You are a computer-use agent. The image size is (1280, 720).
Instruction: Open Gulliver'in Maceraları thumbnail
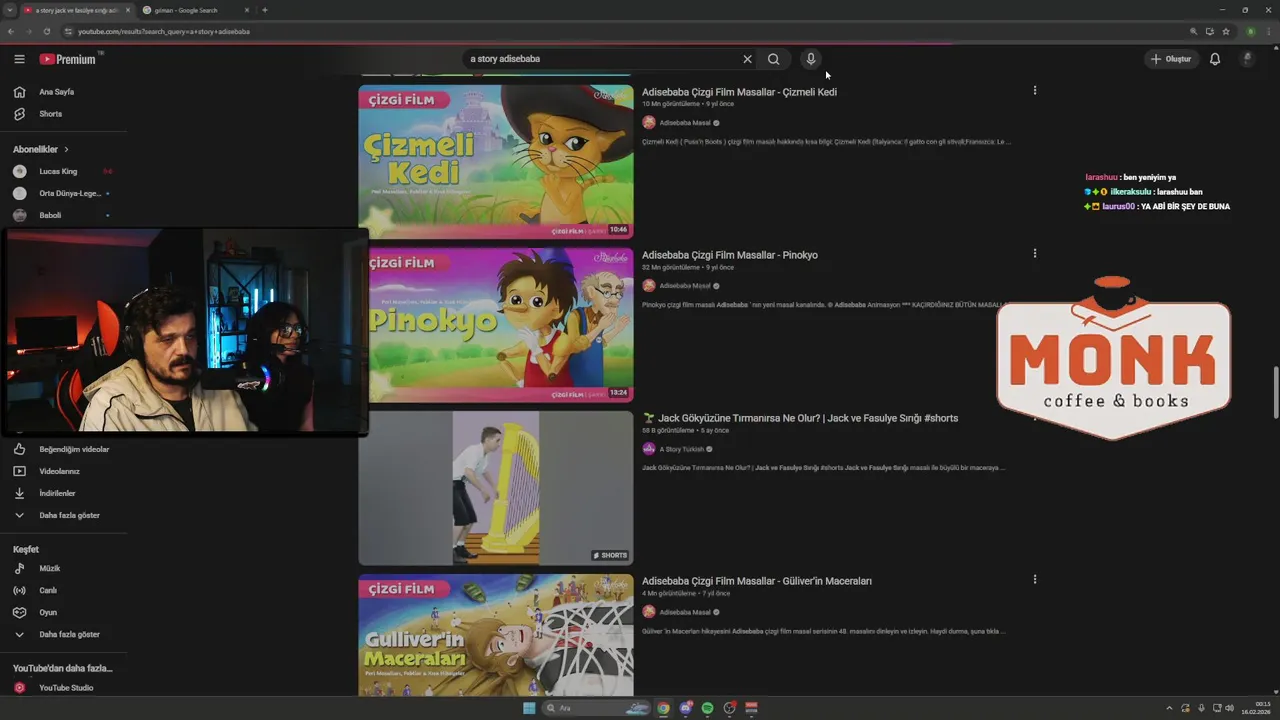496,635
